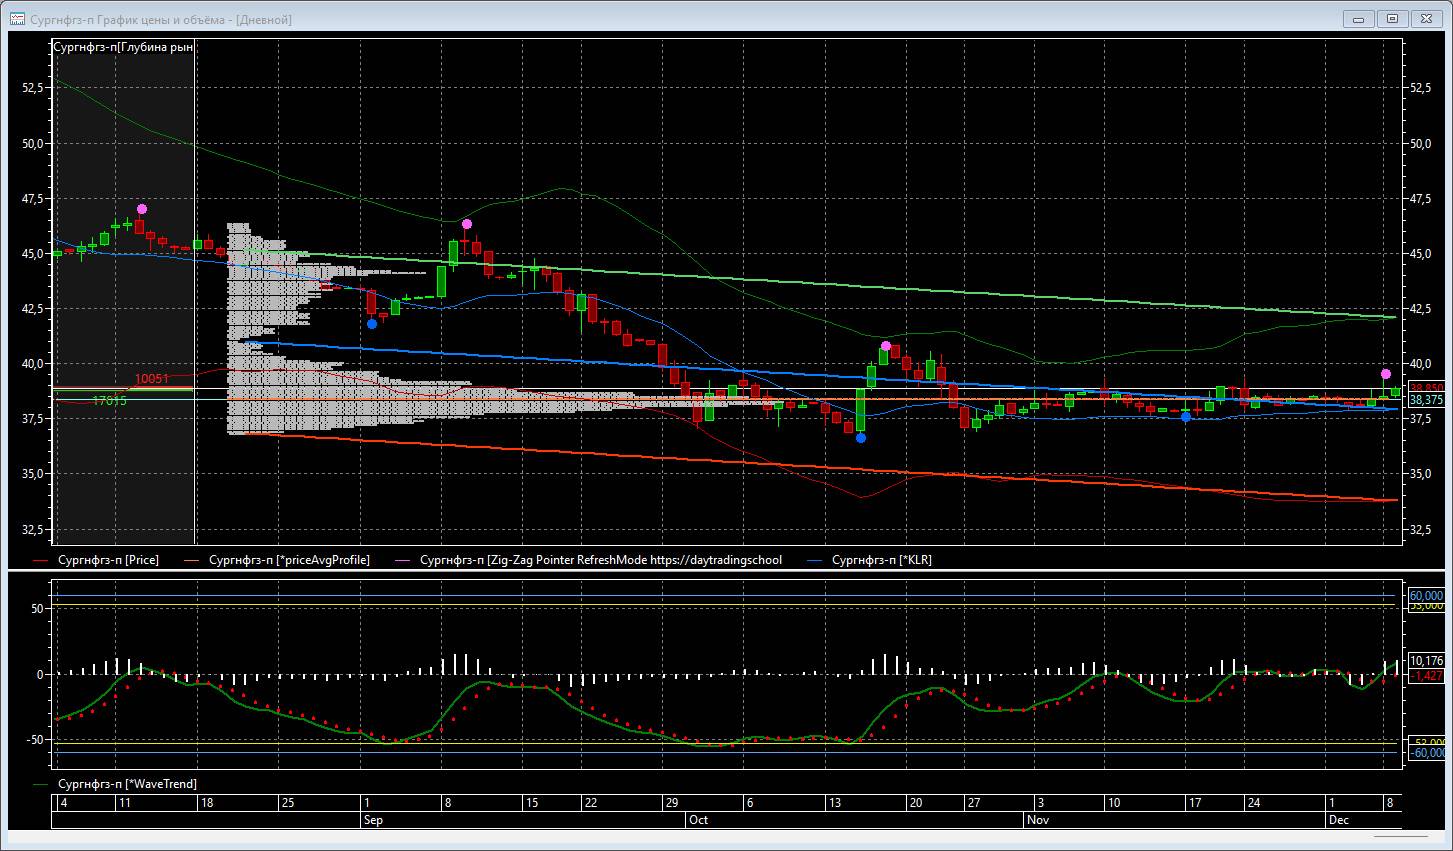Viewport: 1453px width, 851px height.
Task: Click the pink Zig-Zag marker in late October
Action: pyautogui.click(x=885, y=346)
